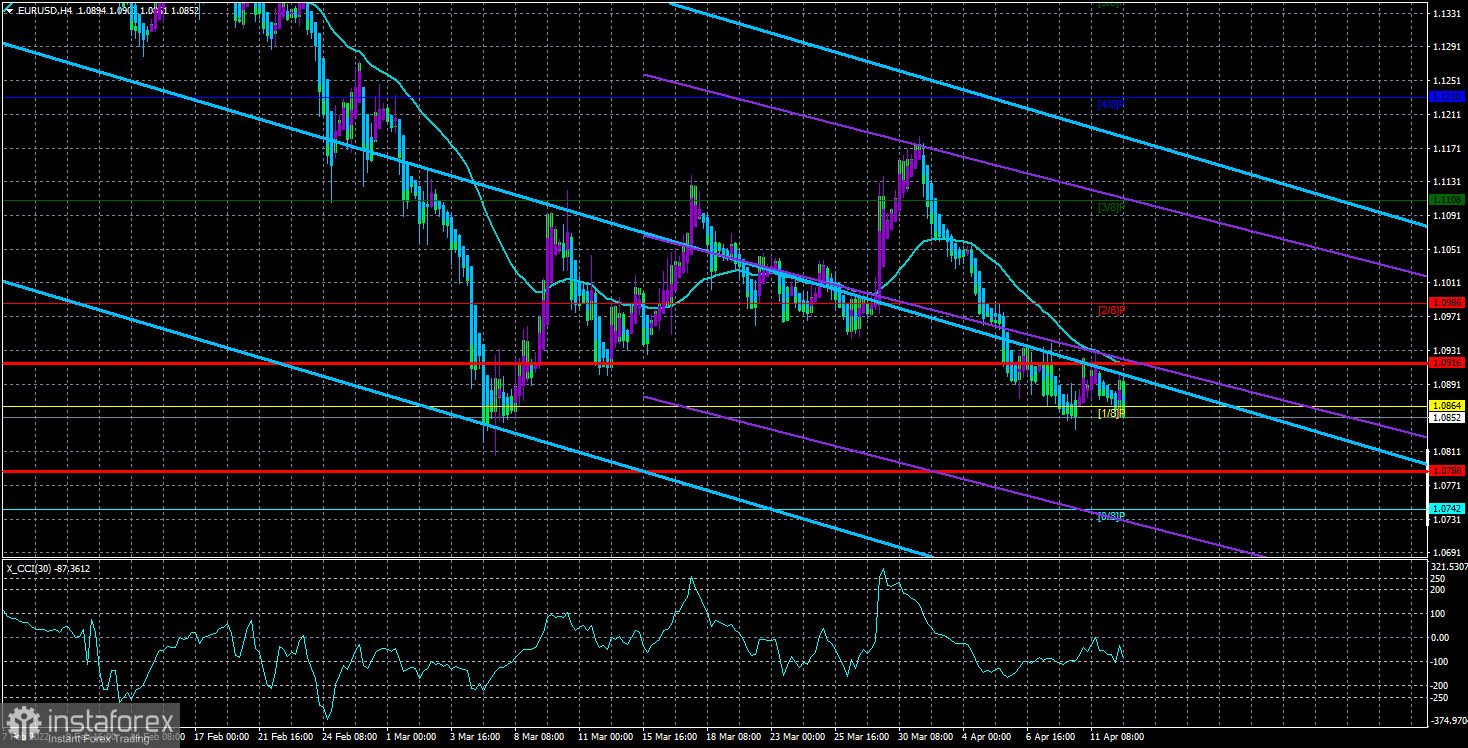Click the green 1.1108 price tag

[x=1447, y=200]
